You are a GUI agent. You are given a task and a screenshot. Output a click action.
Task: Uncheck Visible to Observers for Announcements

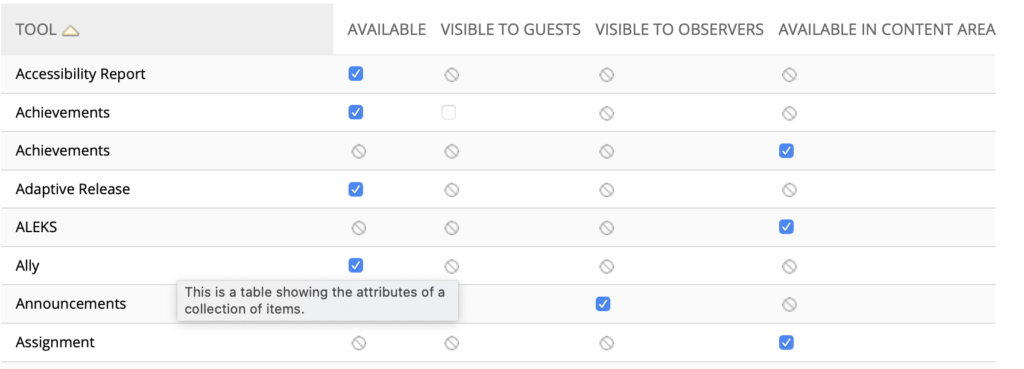[603, 304]
